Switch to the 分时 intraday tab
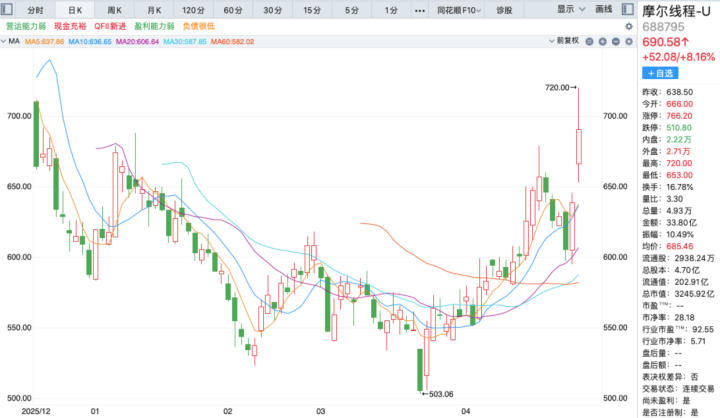 36,9
